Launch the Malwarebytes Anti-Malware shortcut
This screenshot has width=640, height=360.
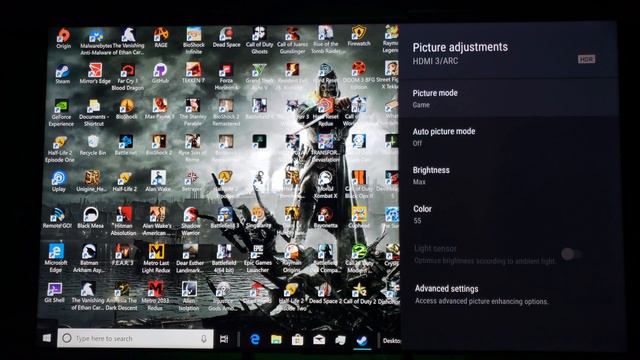(x=96, y=42)
